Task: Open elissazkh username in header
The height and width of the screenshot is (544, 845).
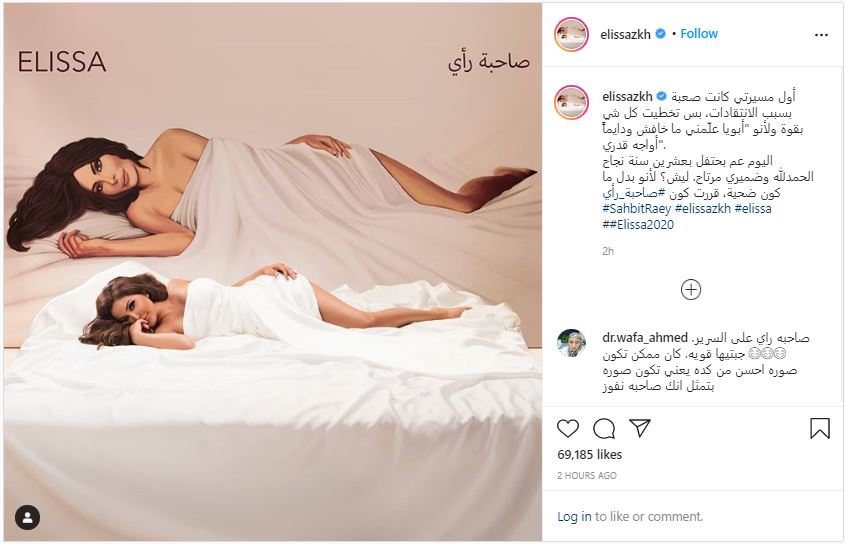Action: point(625,34)
